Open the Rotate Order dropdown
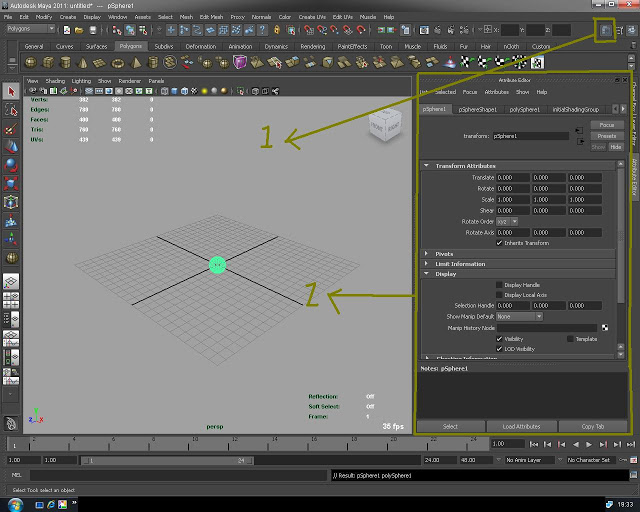Image resolution: width=640 pixels, height=512 pixels. pos(507,222)
